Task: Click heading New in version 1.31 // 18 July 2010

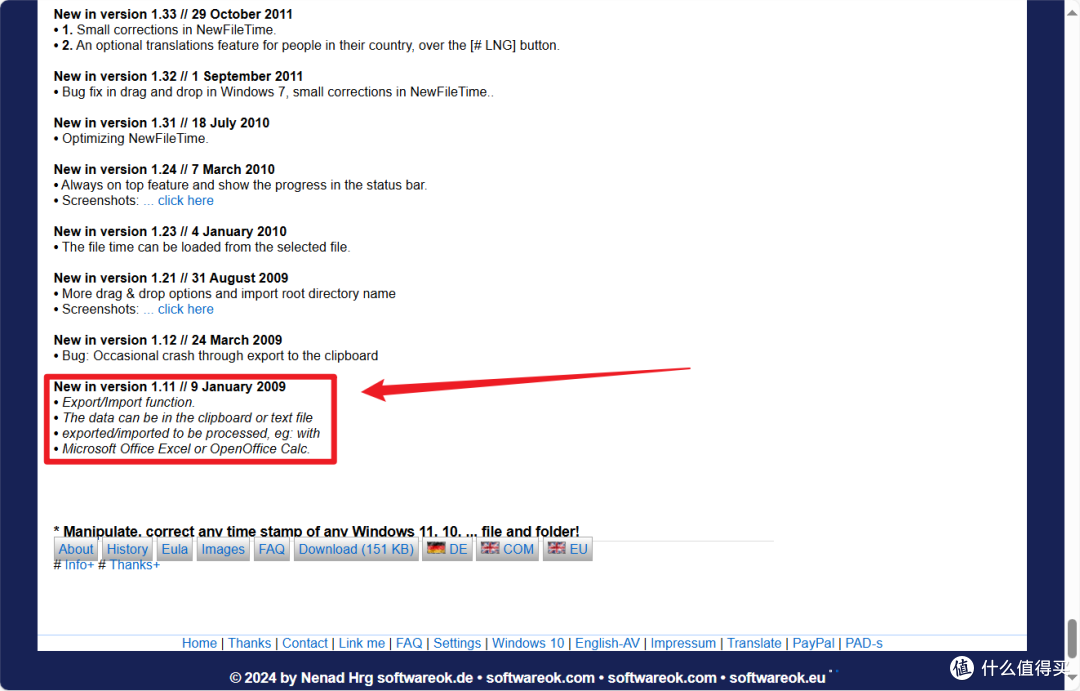Action: (162, 123)
